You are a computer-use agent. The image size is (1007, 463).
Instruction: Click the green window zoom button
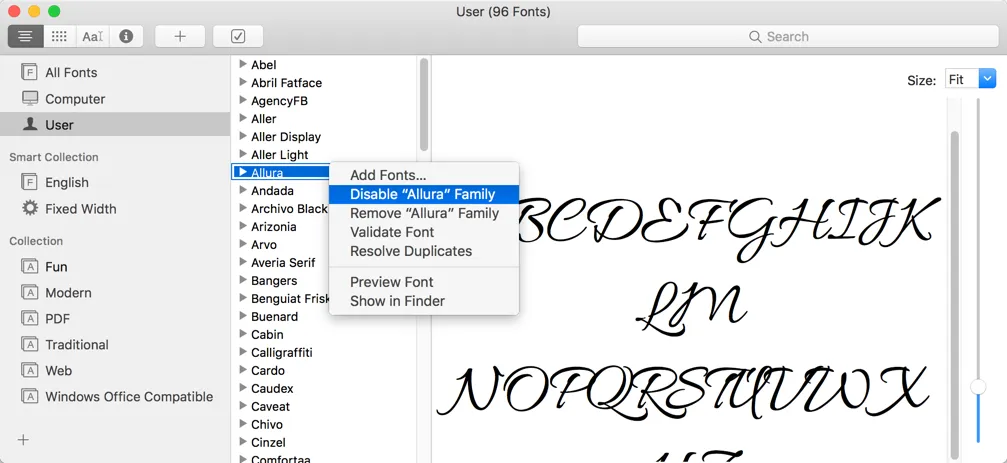tap(54, 11)
